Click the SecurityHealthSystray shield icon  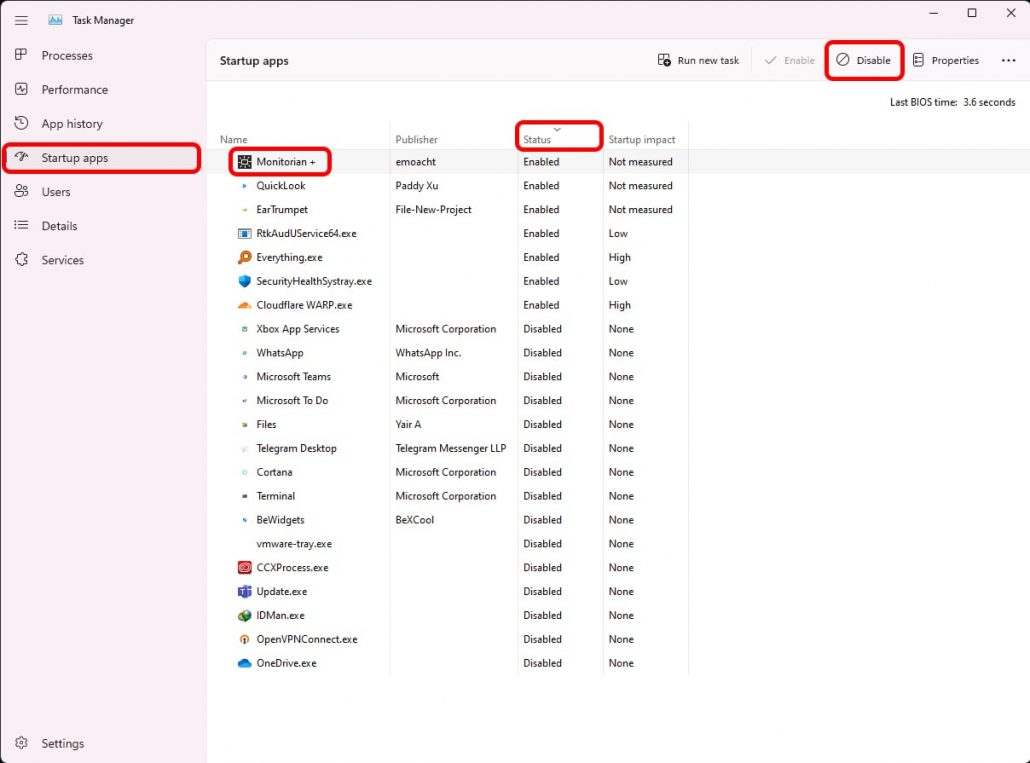244,281
